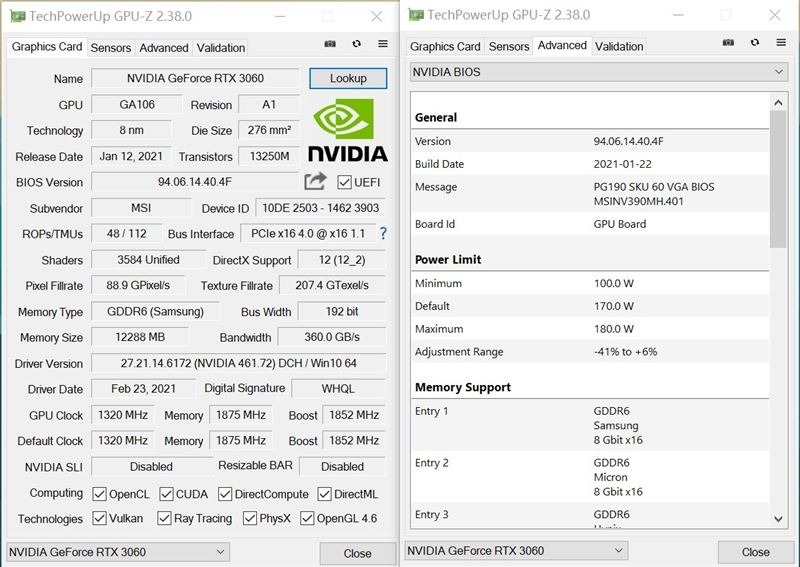Image resolution: width=800 pixels, height=567 pixels.
Task: Click the Release Date Jan 12, 2021 field
Action: pyautogui.click(x=131, y=156)
